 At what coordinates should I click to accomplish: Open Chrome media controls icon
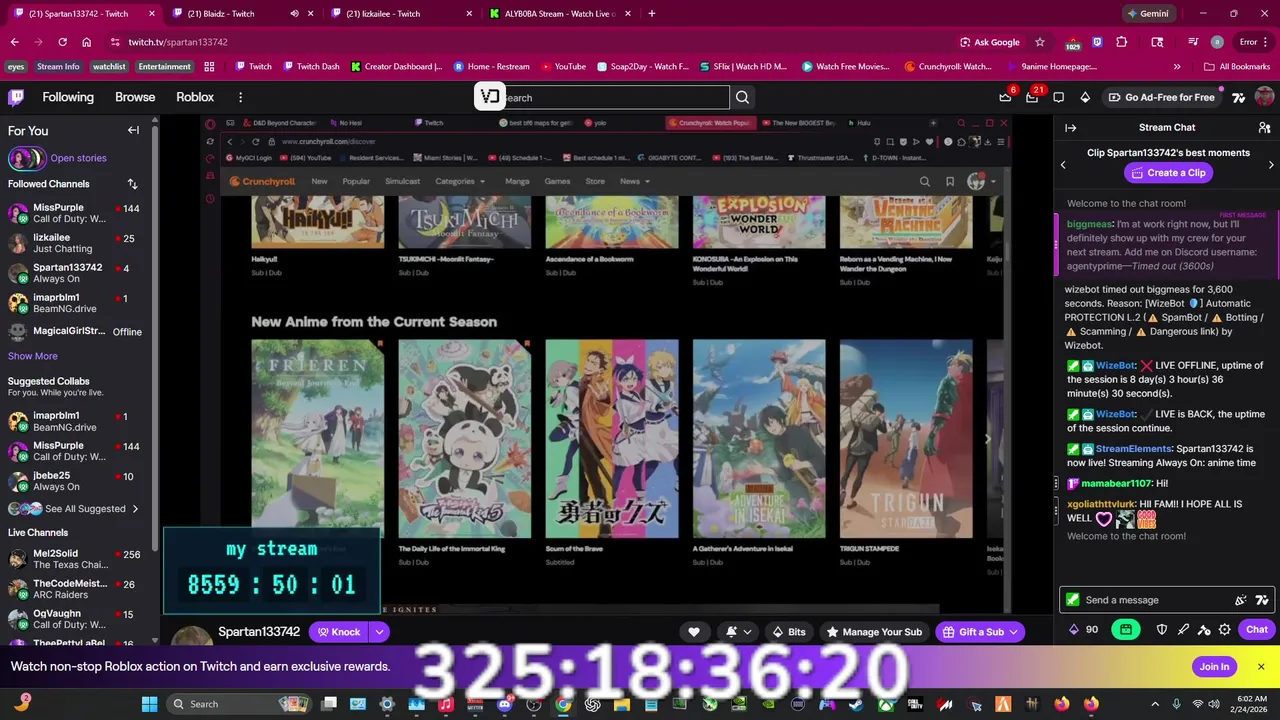click(x=1193, y=42)
